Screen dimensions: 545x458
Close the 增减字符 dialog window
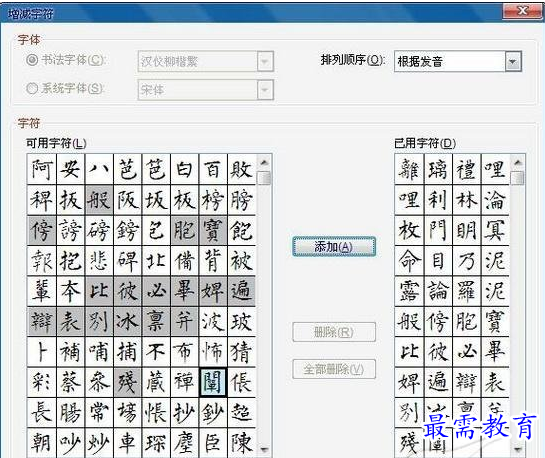(523, 11)
